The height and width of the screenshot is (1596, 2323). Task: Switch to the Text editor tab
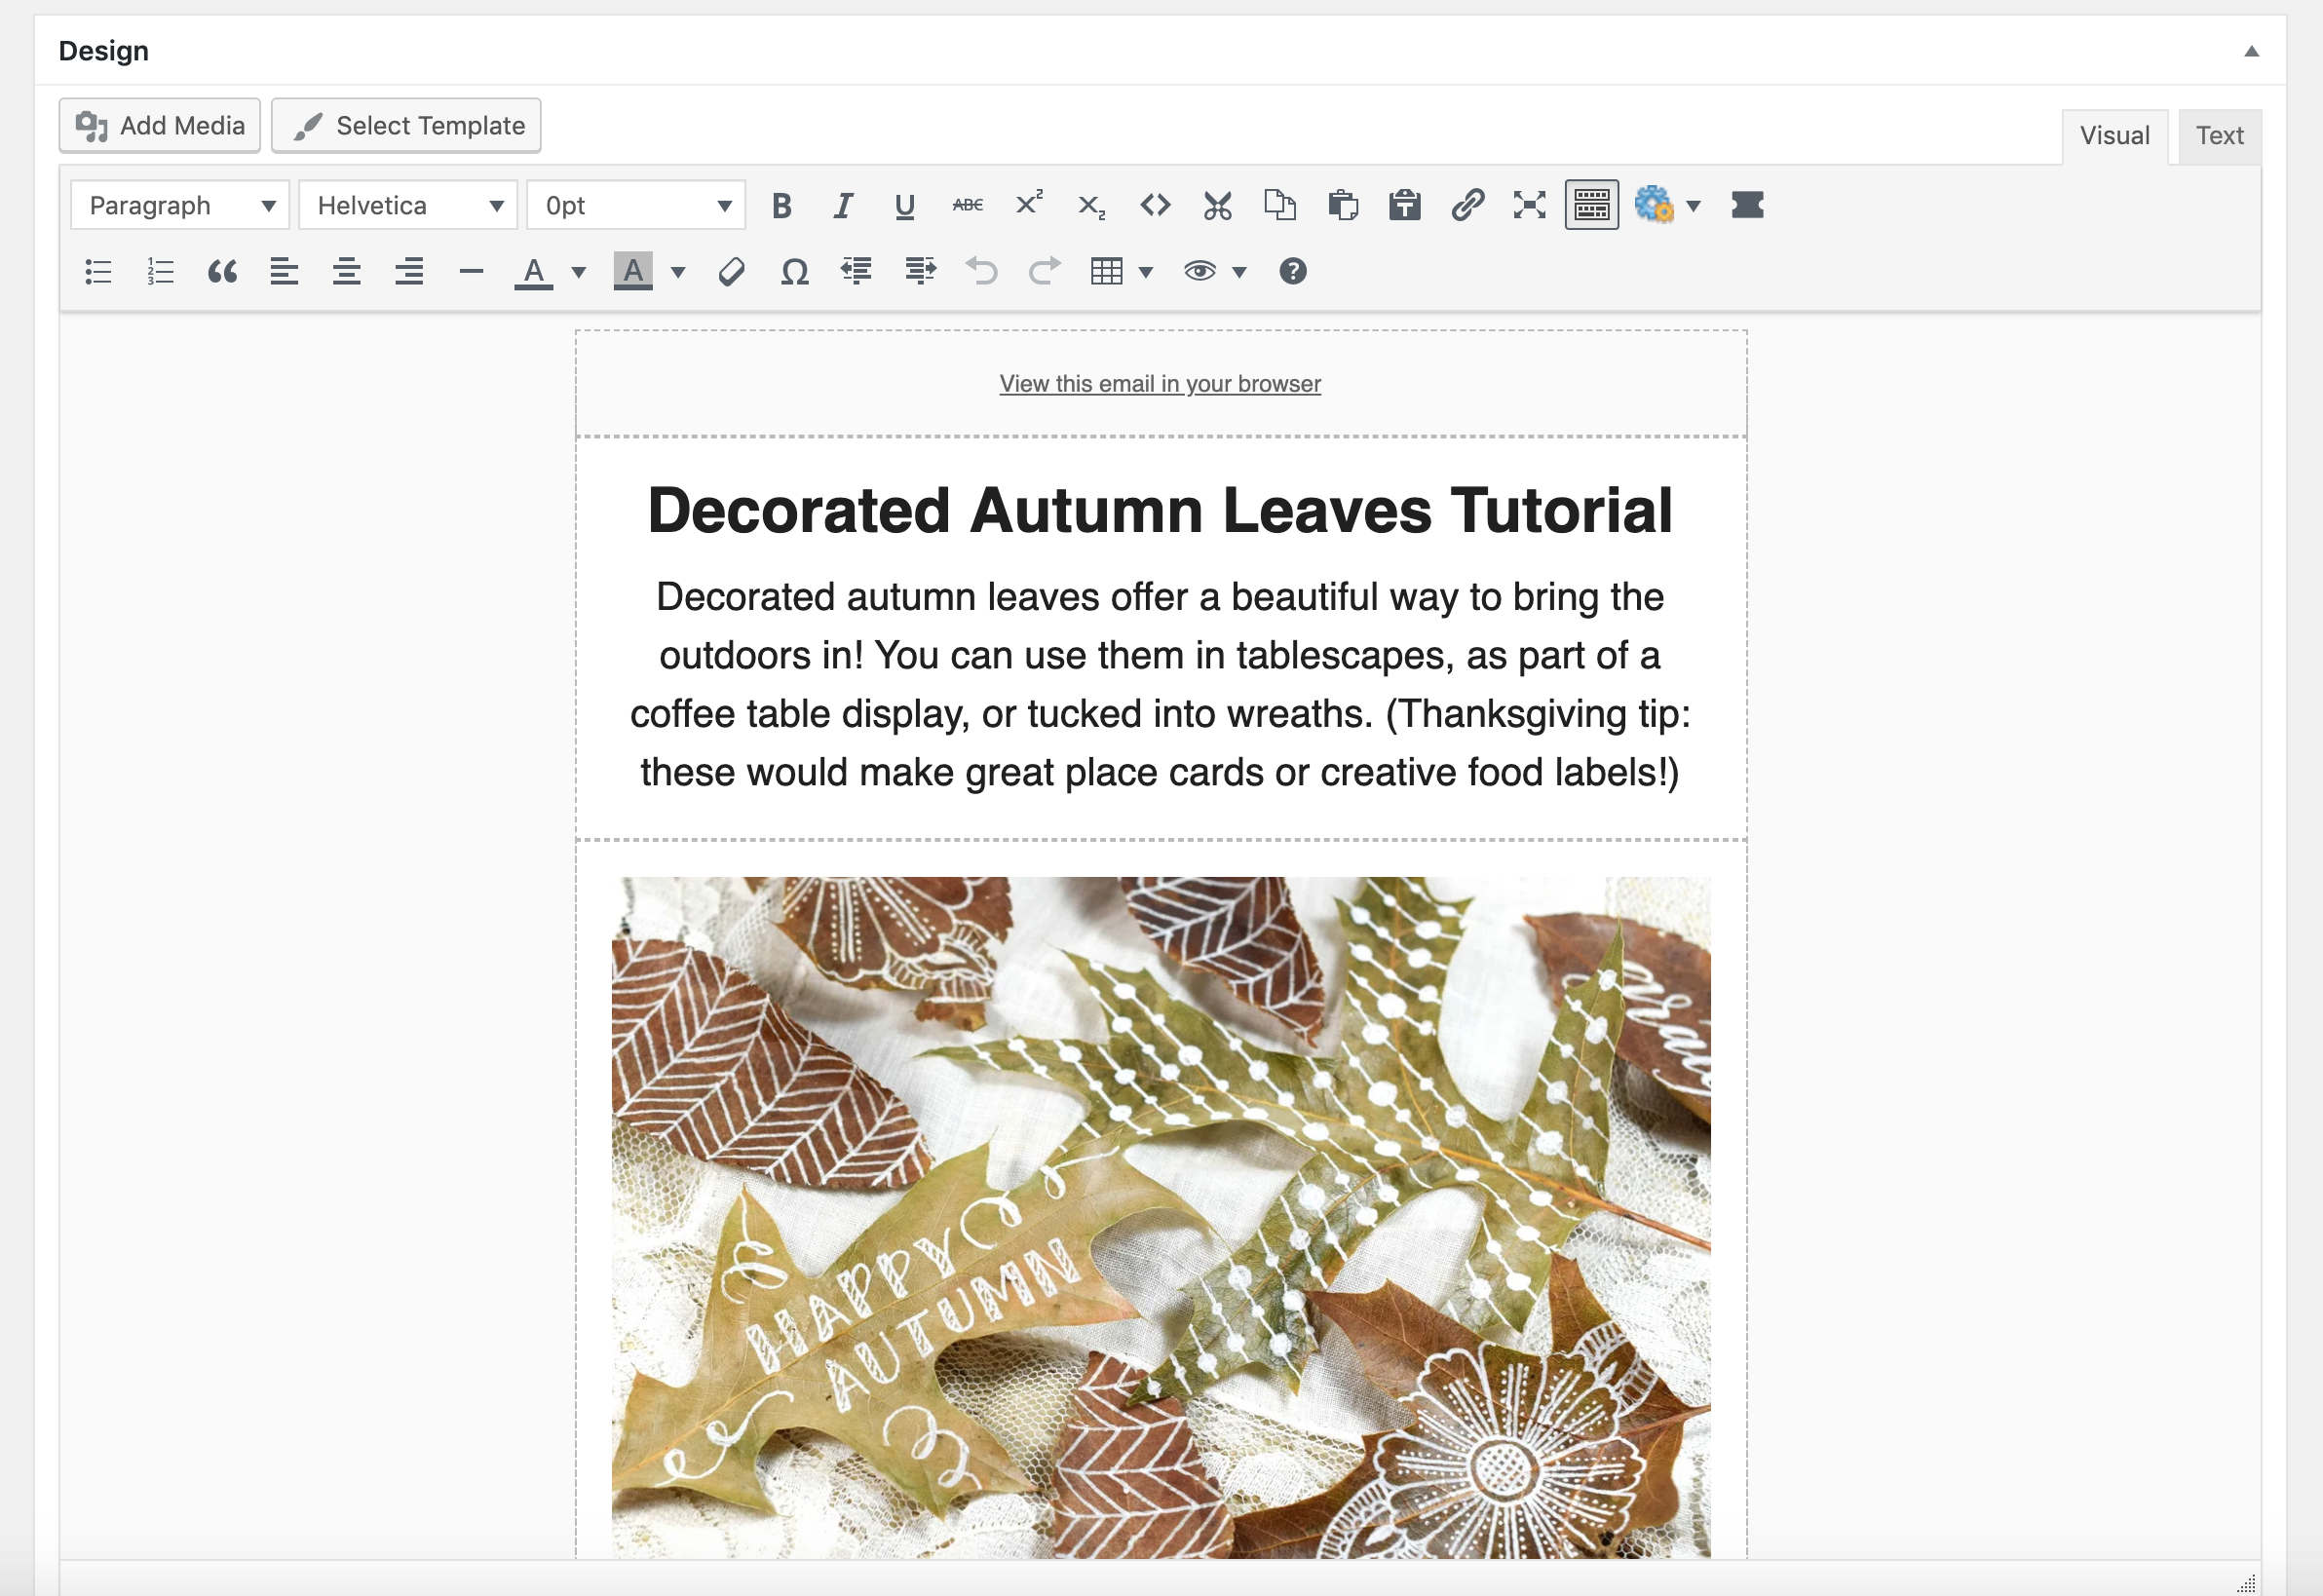(x=2219, y=136)
